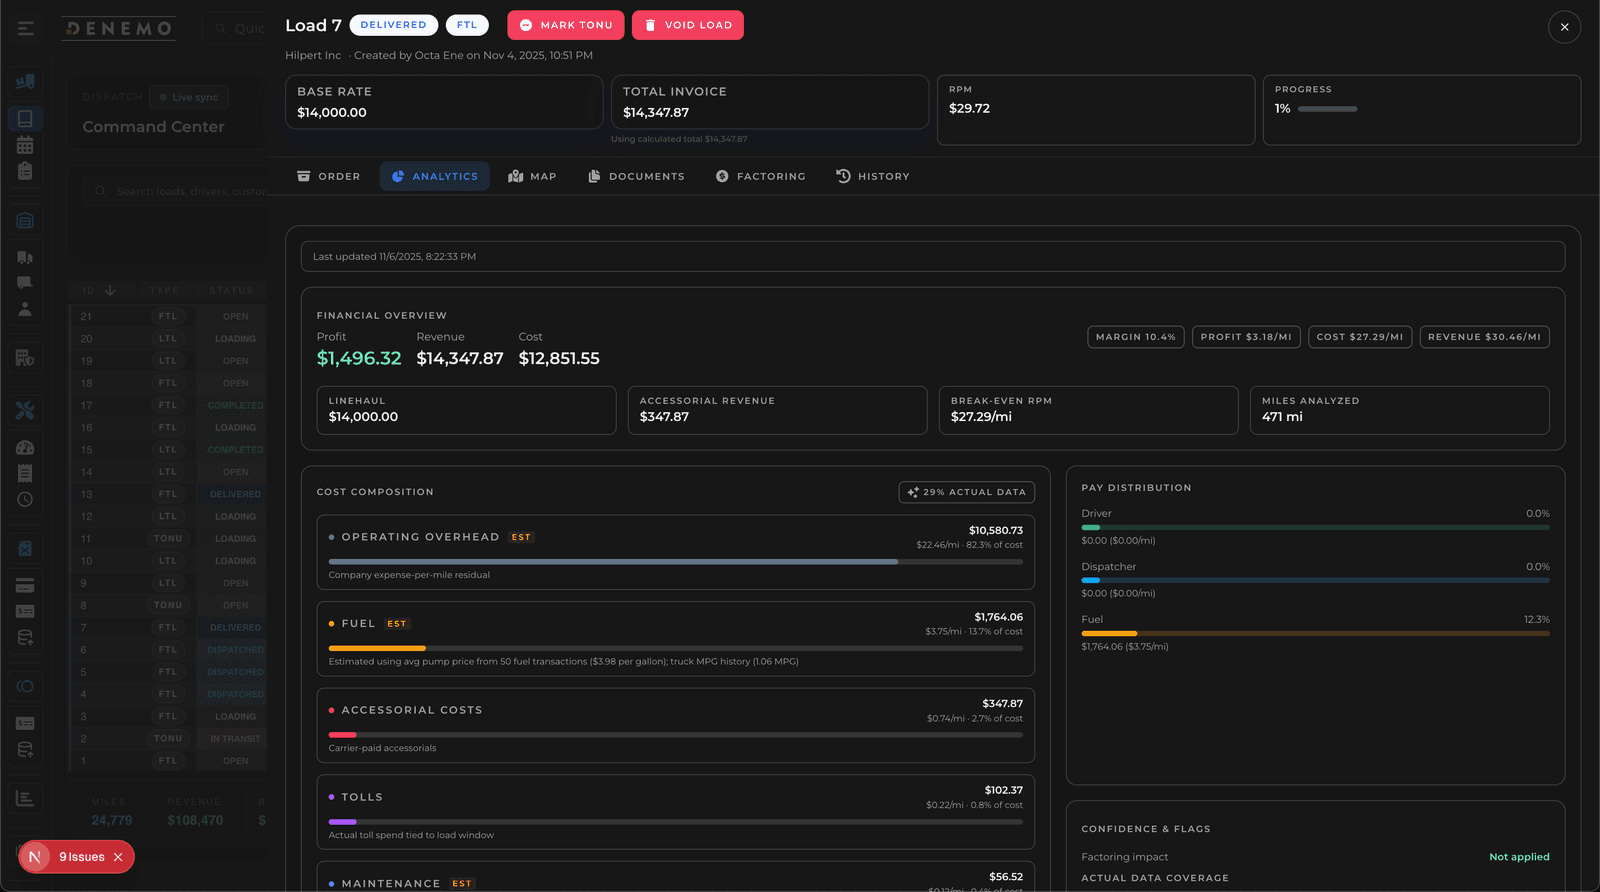This screenshot has height=892, width=1600.
Task: Open the bar chart reports icon
Action: click(x=25, y=798)
